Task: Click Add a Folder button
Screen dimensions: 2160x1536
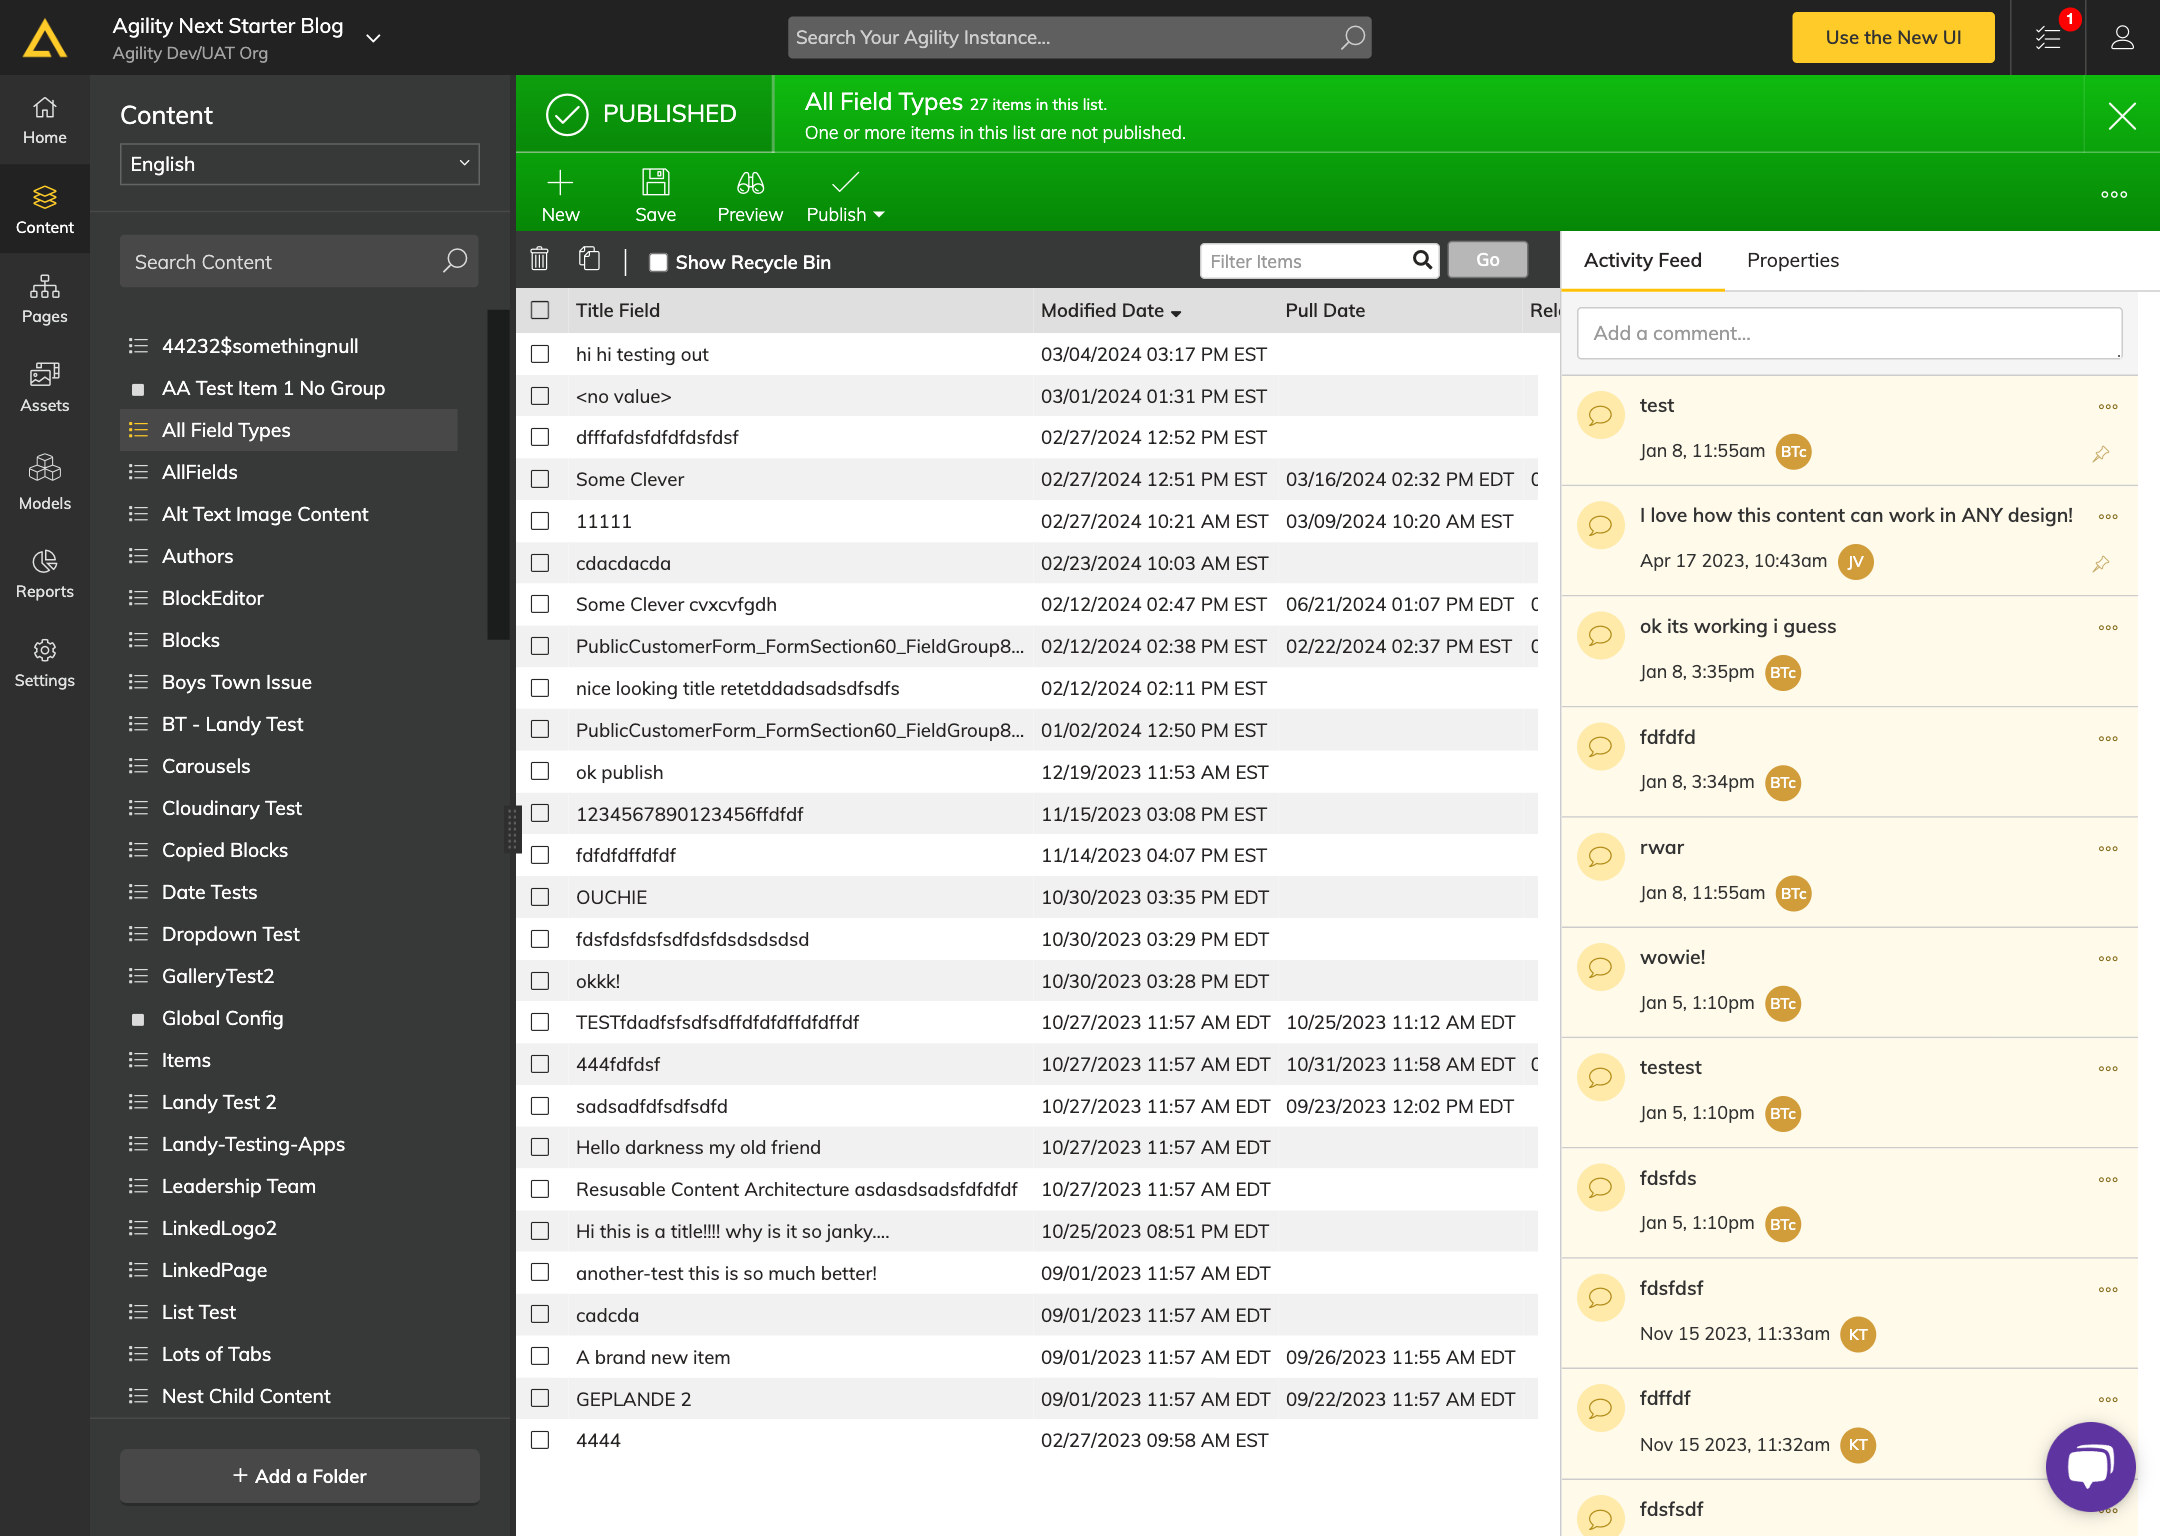Action: pos(299,1476)
